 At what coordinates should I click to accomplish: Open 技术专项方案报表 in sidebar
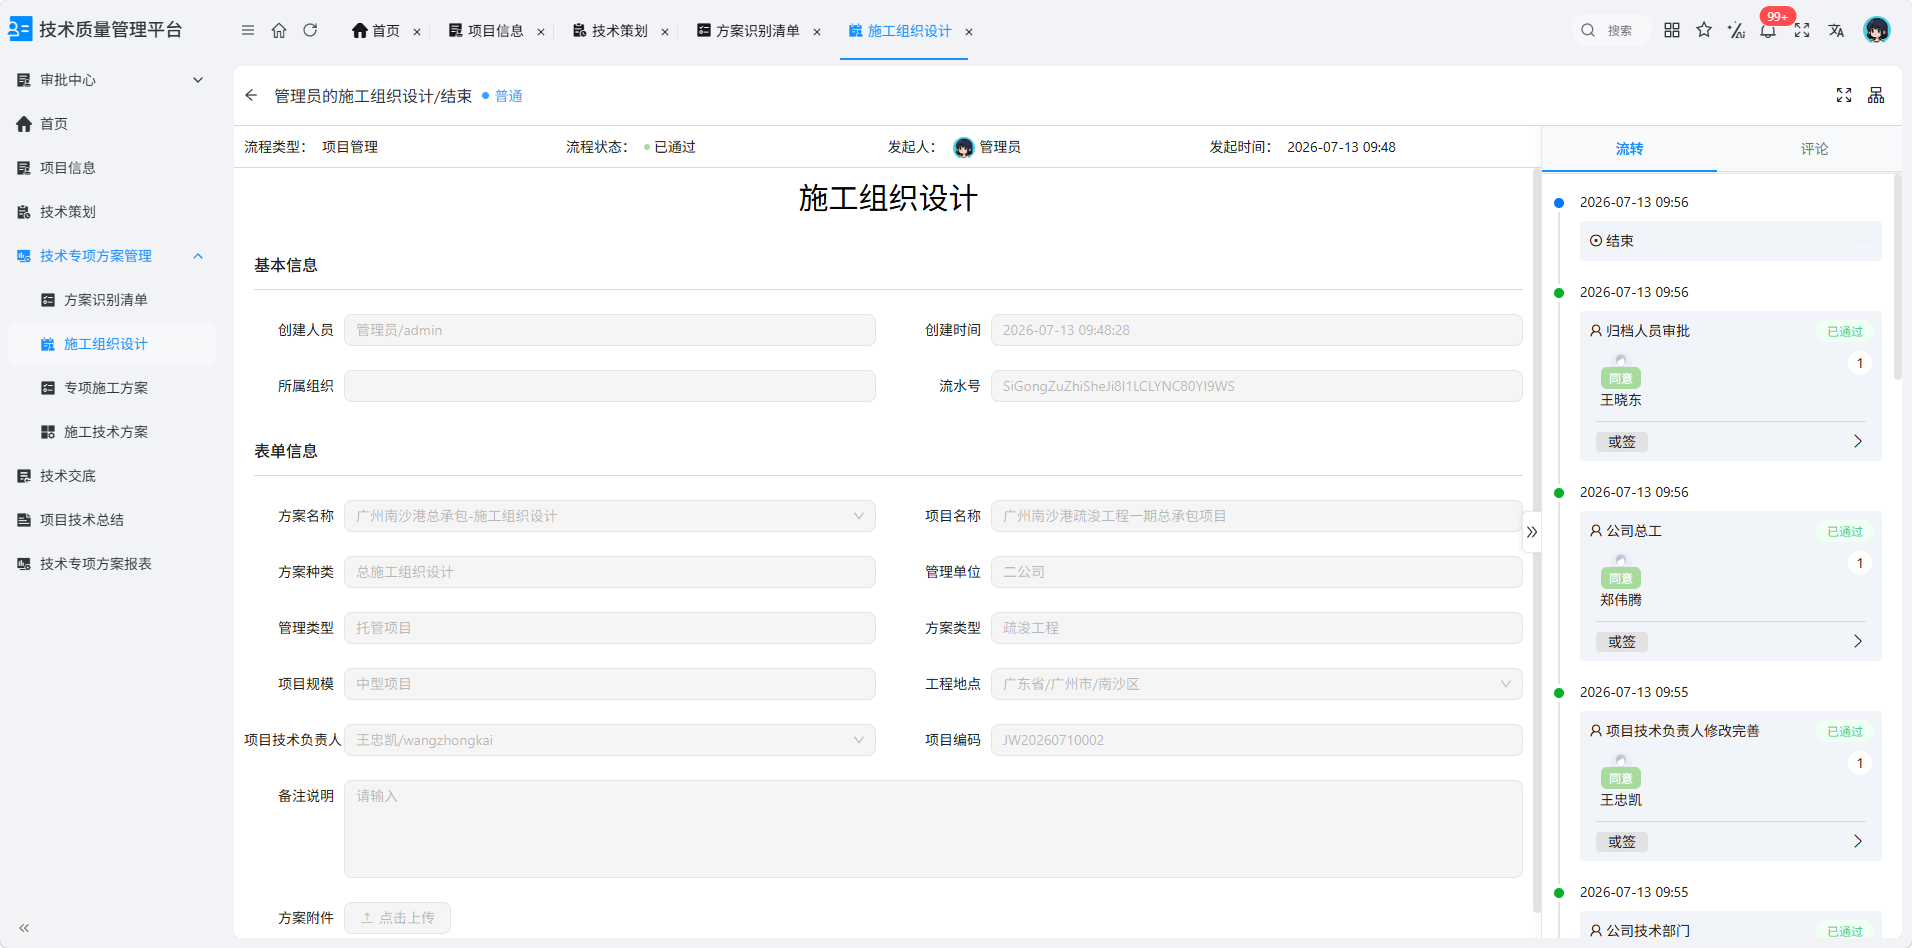tap(111, 564)
